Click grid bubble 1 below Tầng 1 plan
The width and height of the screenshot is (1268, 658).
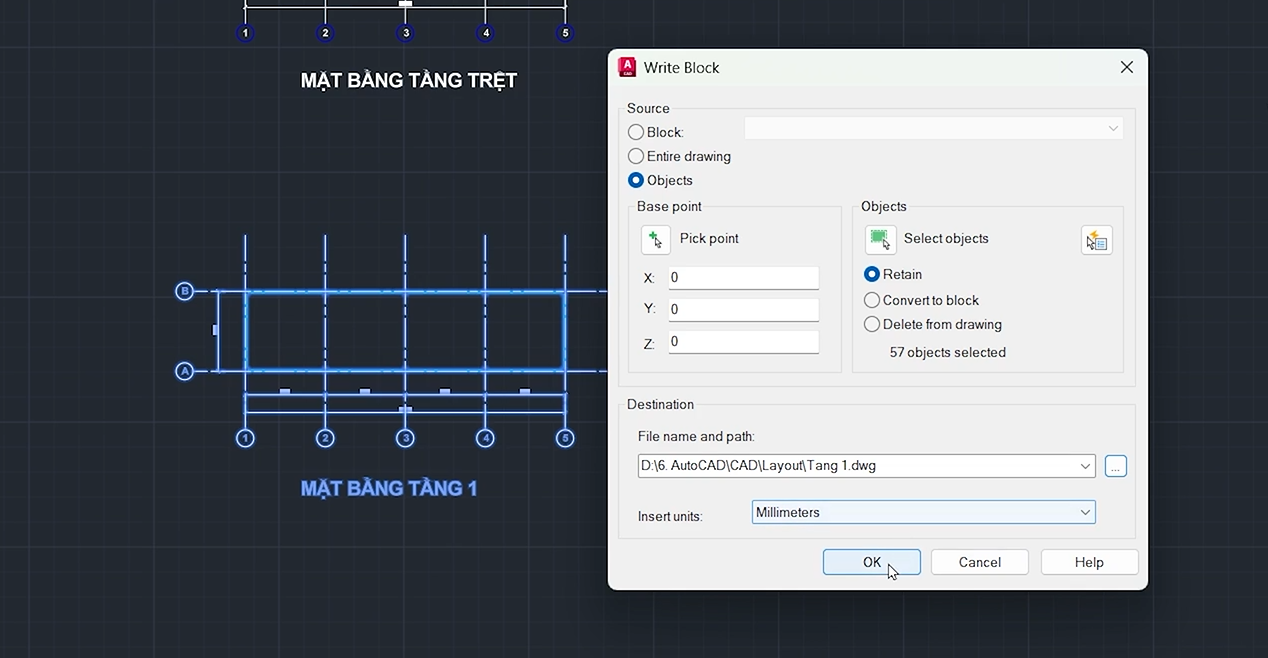point(245,438)
